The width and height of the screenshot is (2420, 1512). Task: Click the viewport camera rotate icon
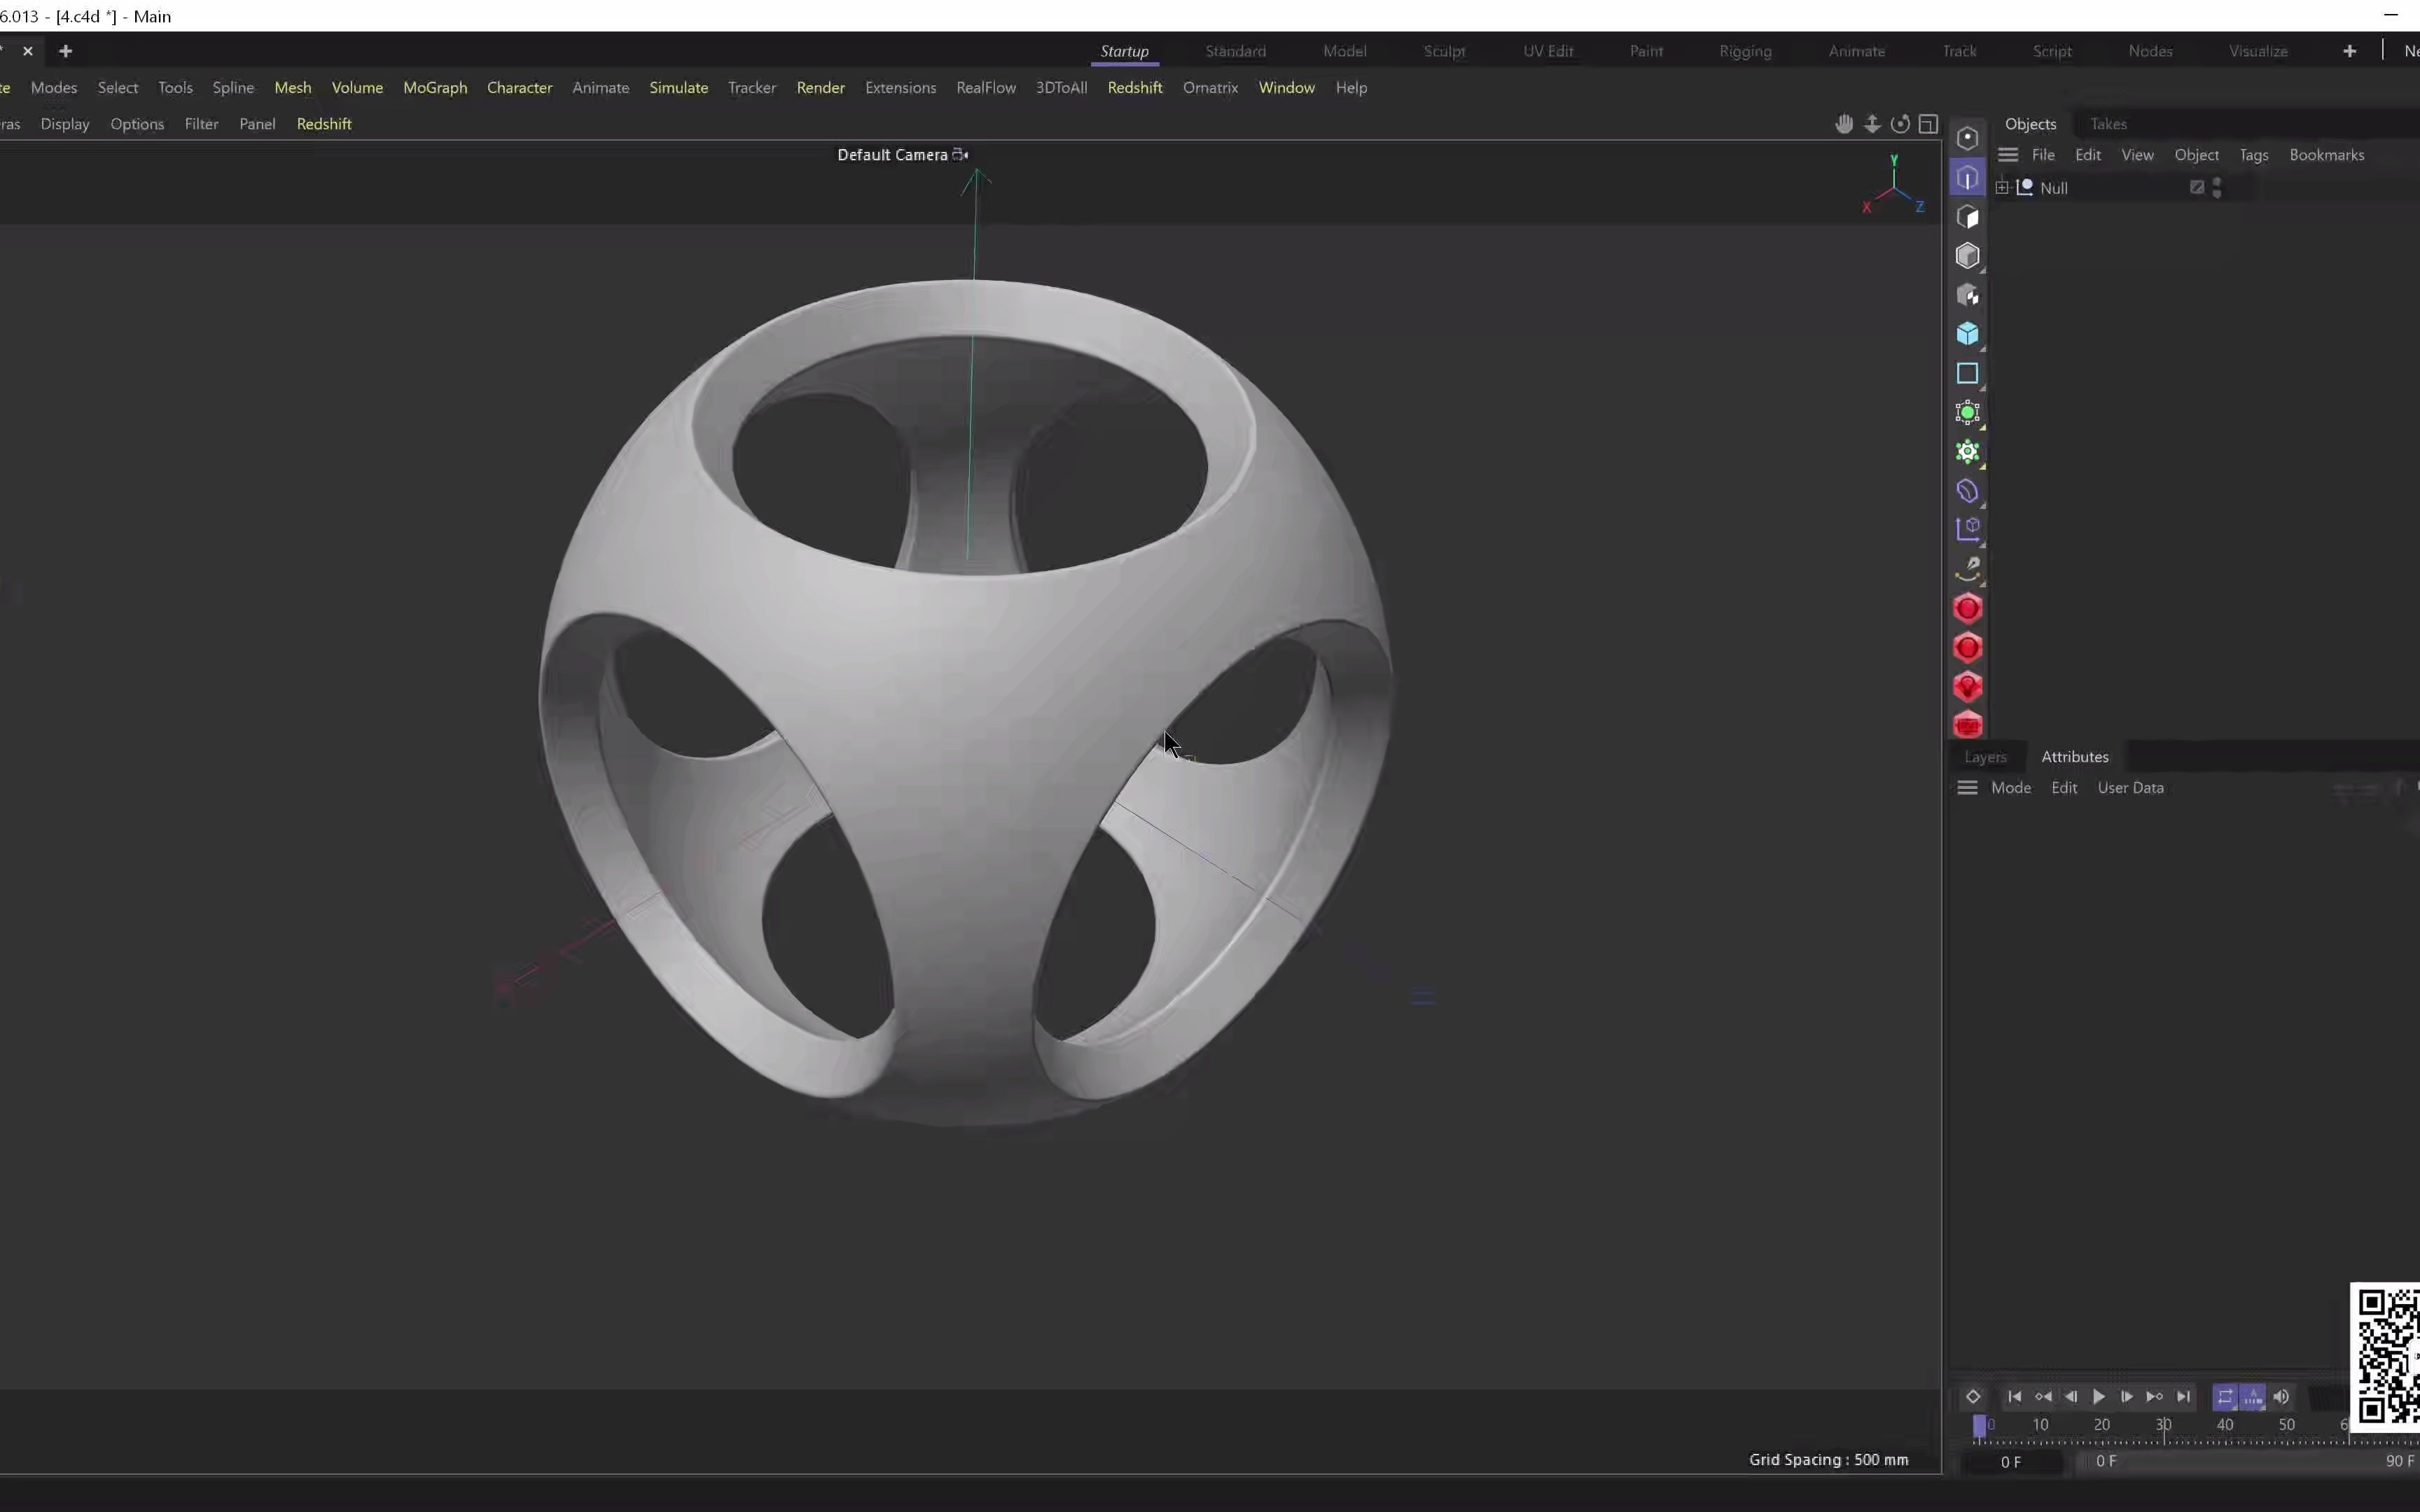[1899, 124]
